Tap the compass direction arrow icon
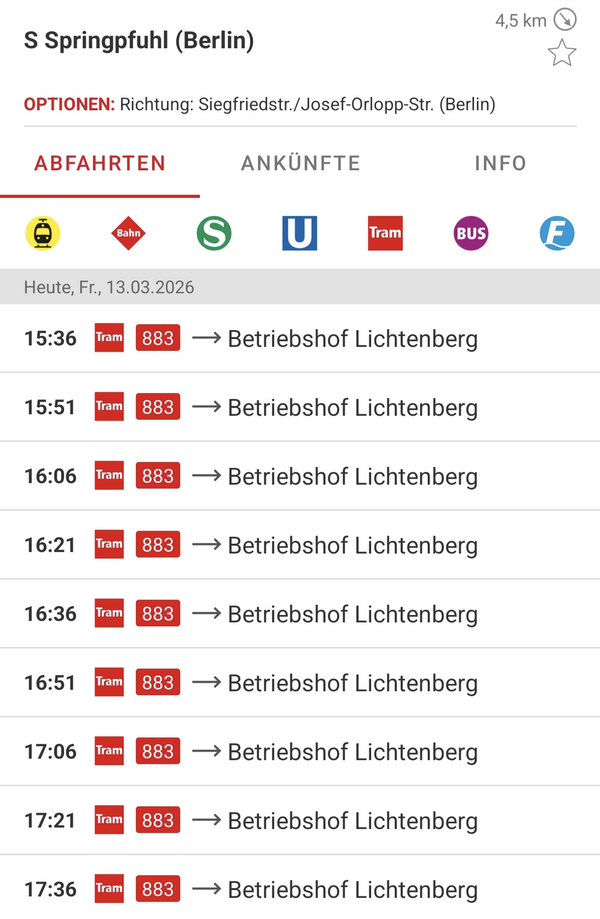This screenshot has height=919, width=600. (565, 19)
